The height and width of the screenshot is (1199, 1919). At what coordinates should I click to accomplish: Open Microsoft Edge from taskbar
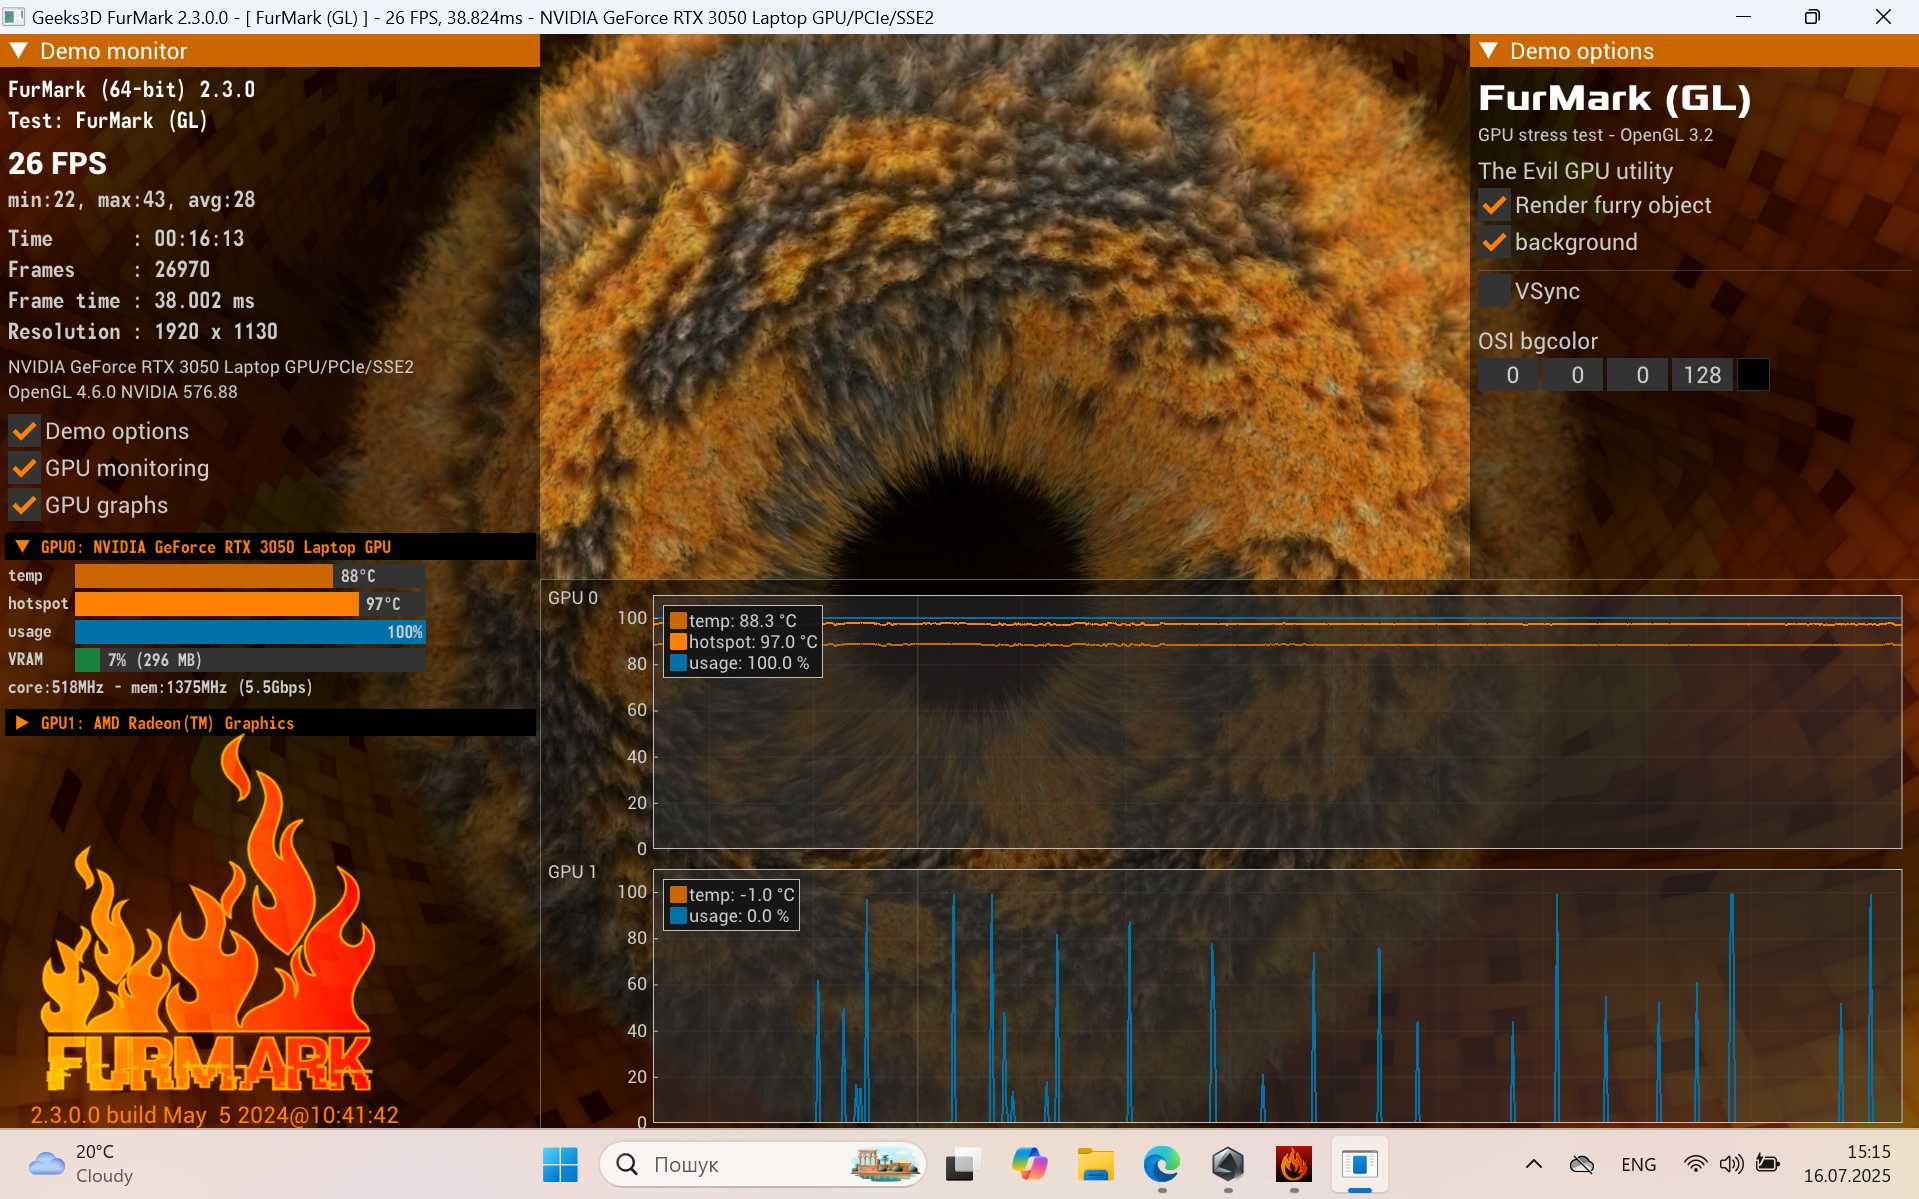1161,1164
